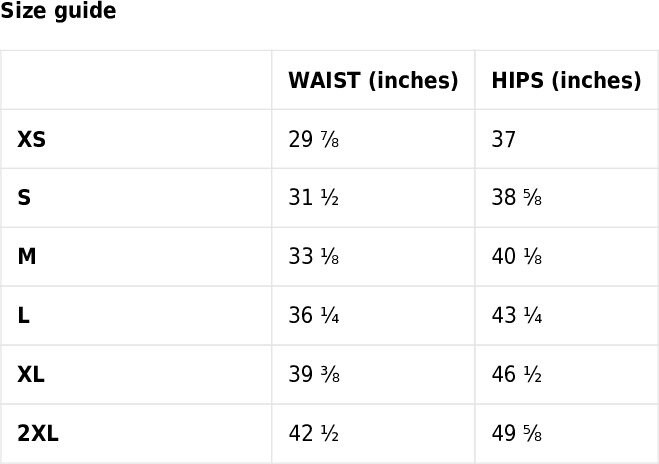Select the XL waist value 39 ⅜
The width and height of the screenshot is (659, 464).
314,374
